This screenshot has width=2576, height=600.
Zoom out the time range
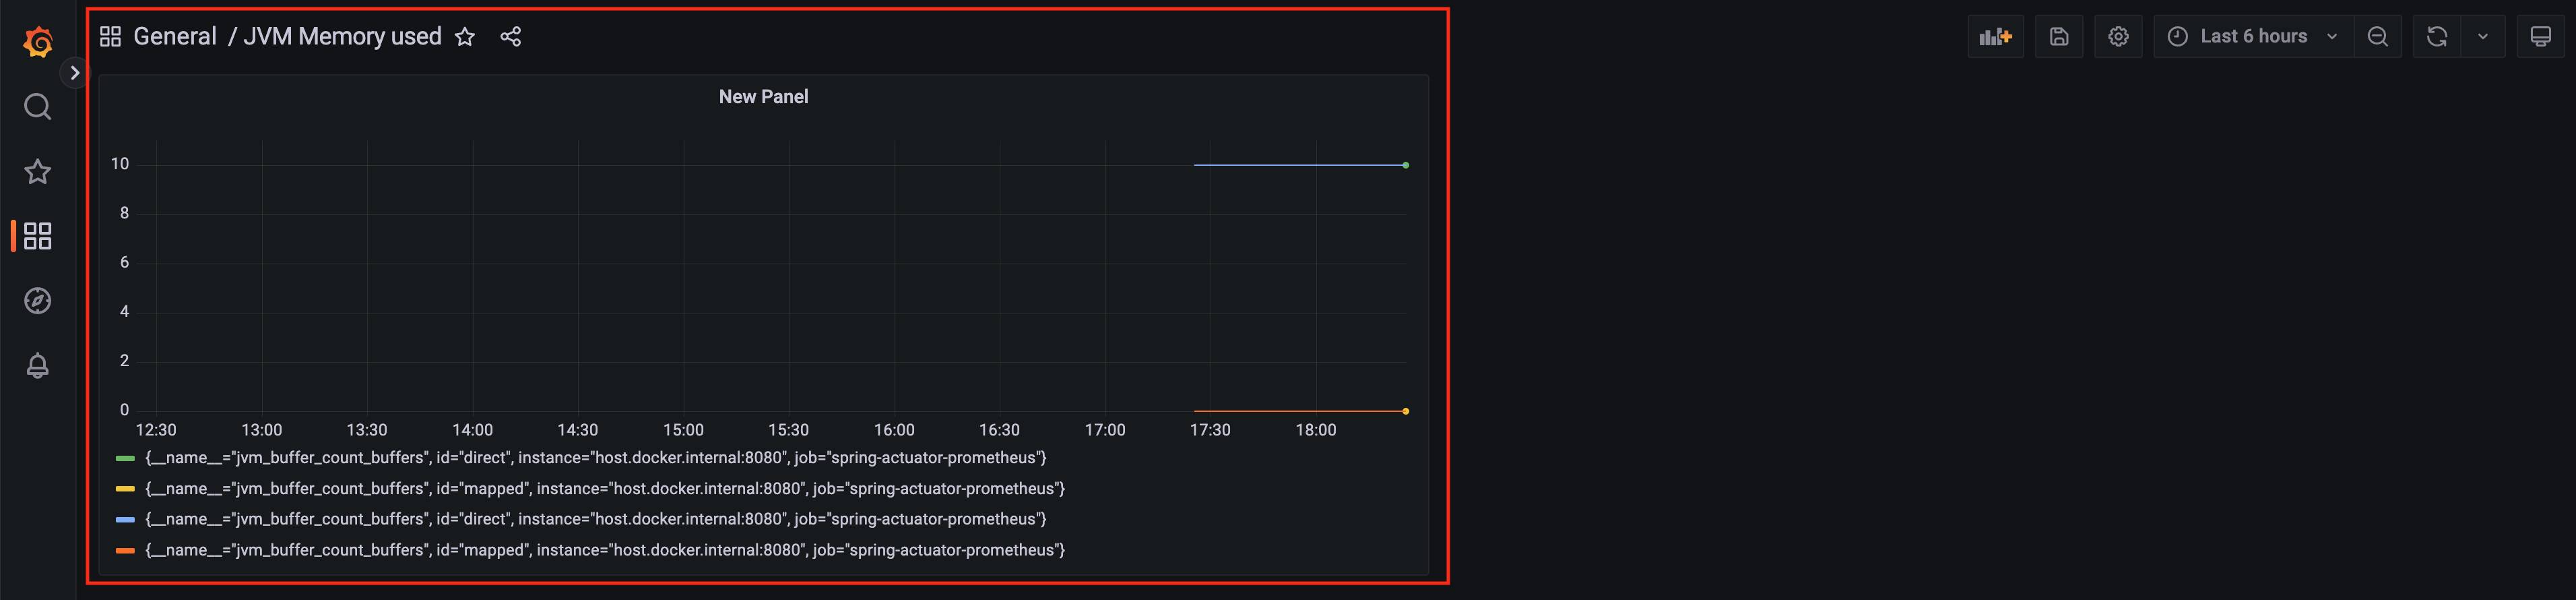(x=2378, y=37)
